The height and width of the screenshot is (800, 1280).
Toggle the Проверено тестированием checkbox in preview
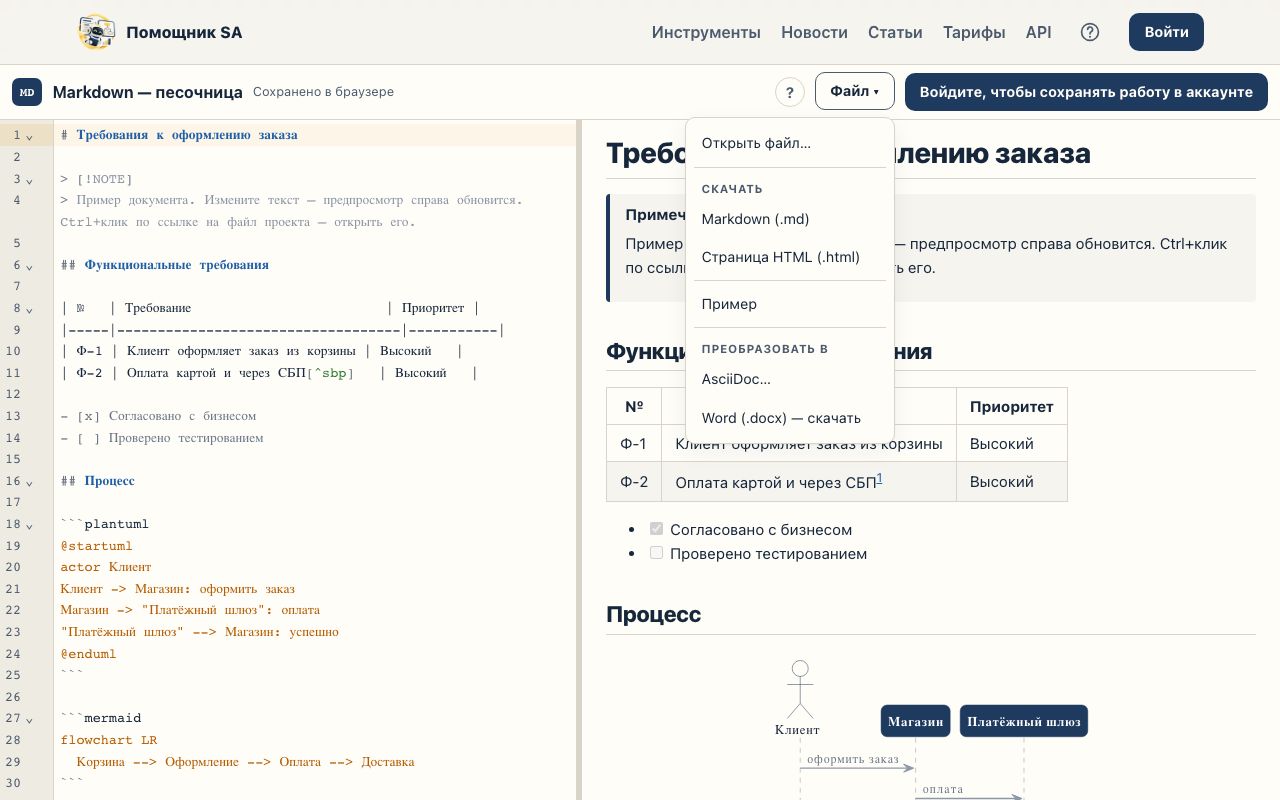[656, 553]
